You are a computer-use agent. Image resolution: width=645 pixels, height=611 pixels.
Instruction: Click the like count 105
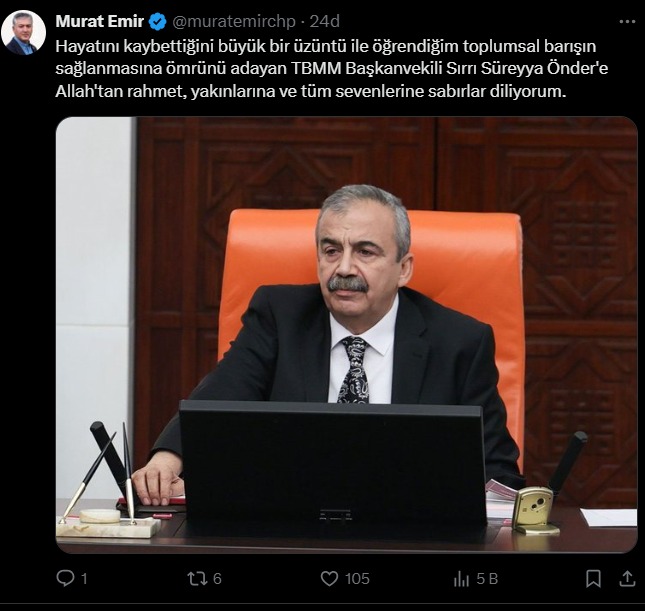357,579
